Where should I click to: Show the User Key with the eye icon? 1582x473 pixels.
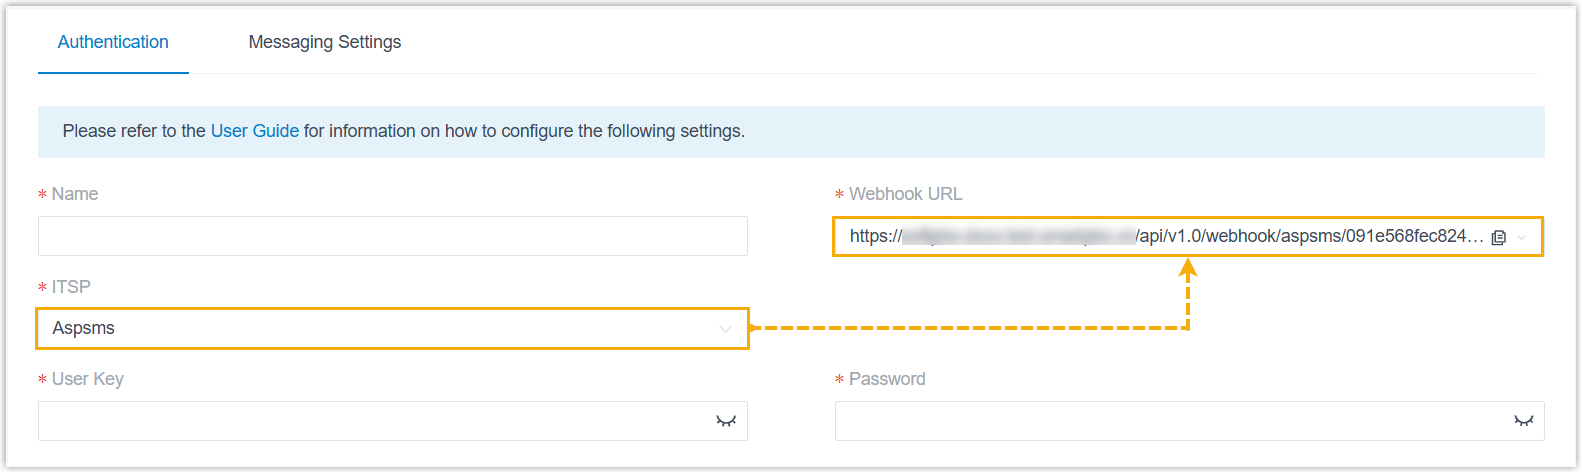pyautogui.click(x=726, y=421)
